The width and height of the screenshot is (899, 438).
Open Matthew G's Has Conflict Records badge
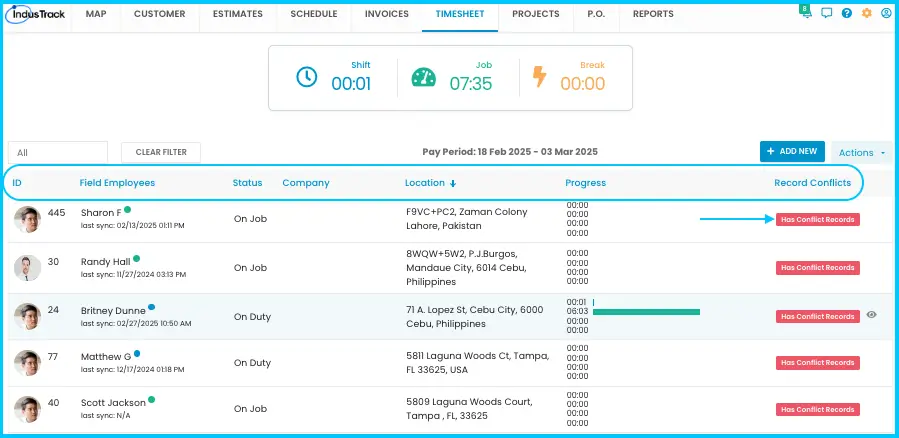click(818, 363)
